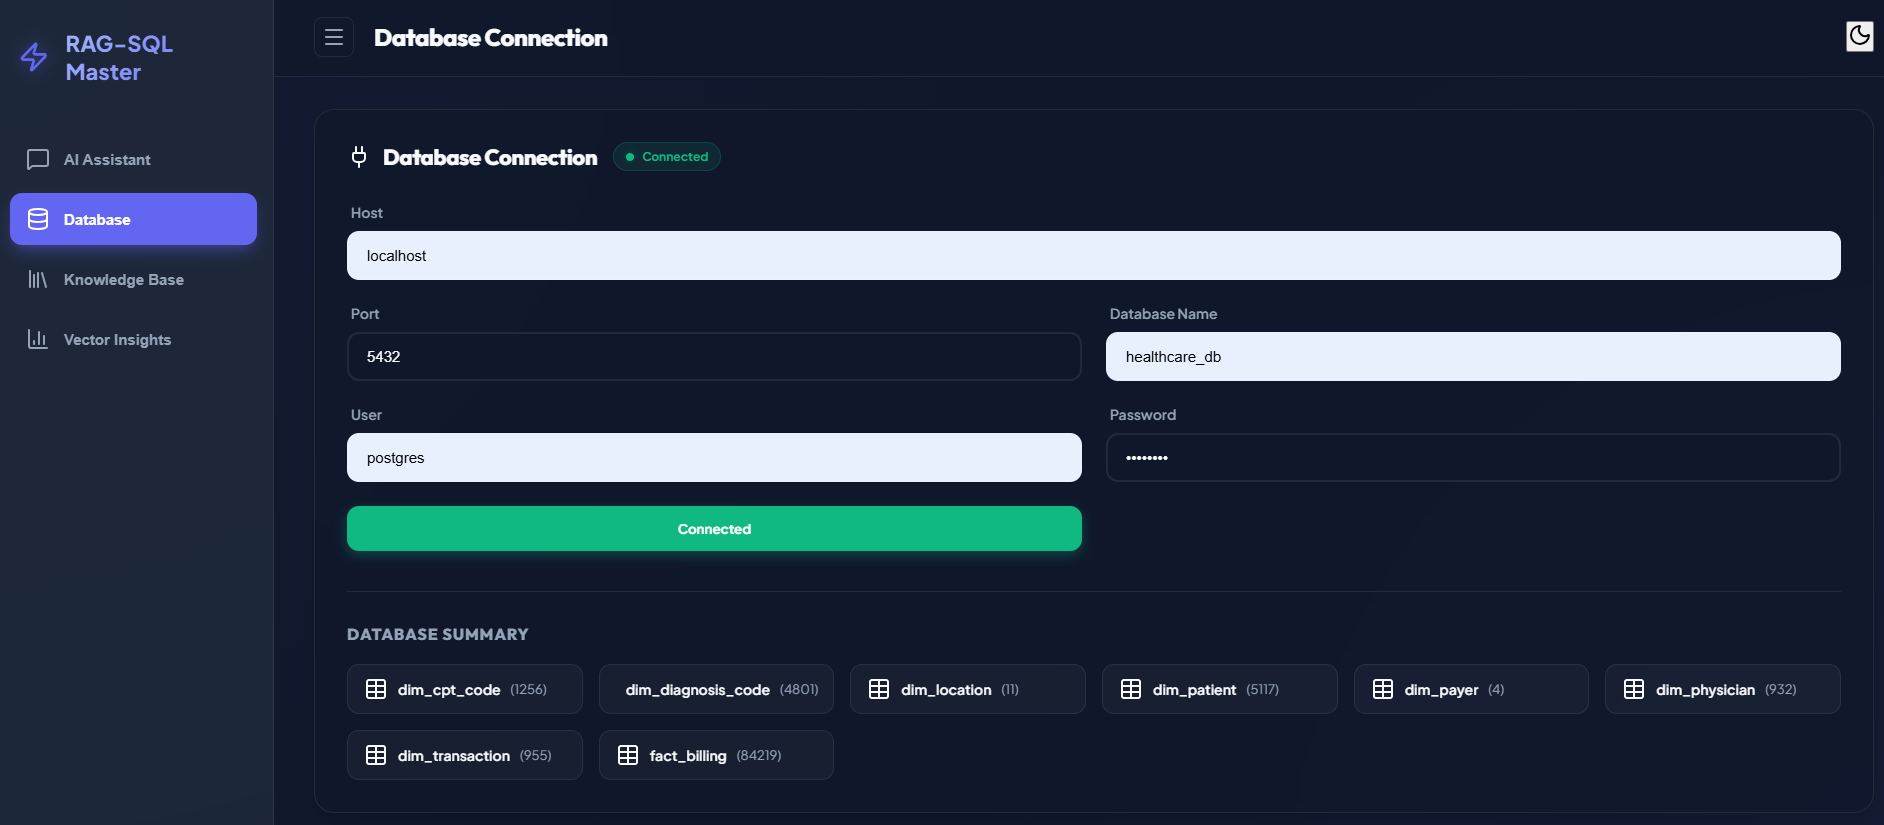Click the dim_patient table icon
Image resolution: width=1884 pixels, height=825 pixels.
tap(1131, 689)
